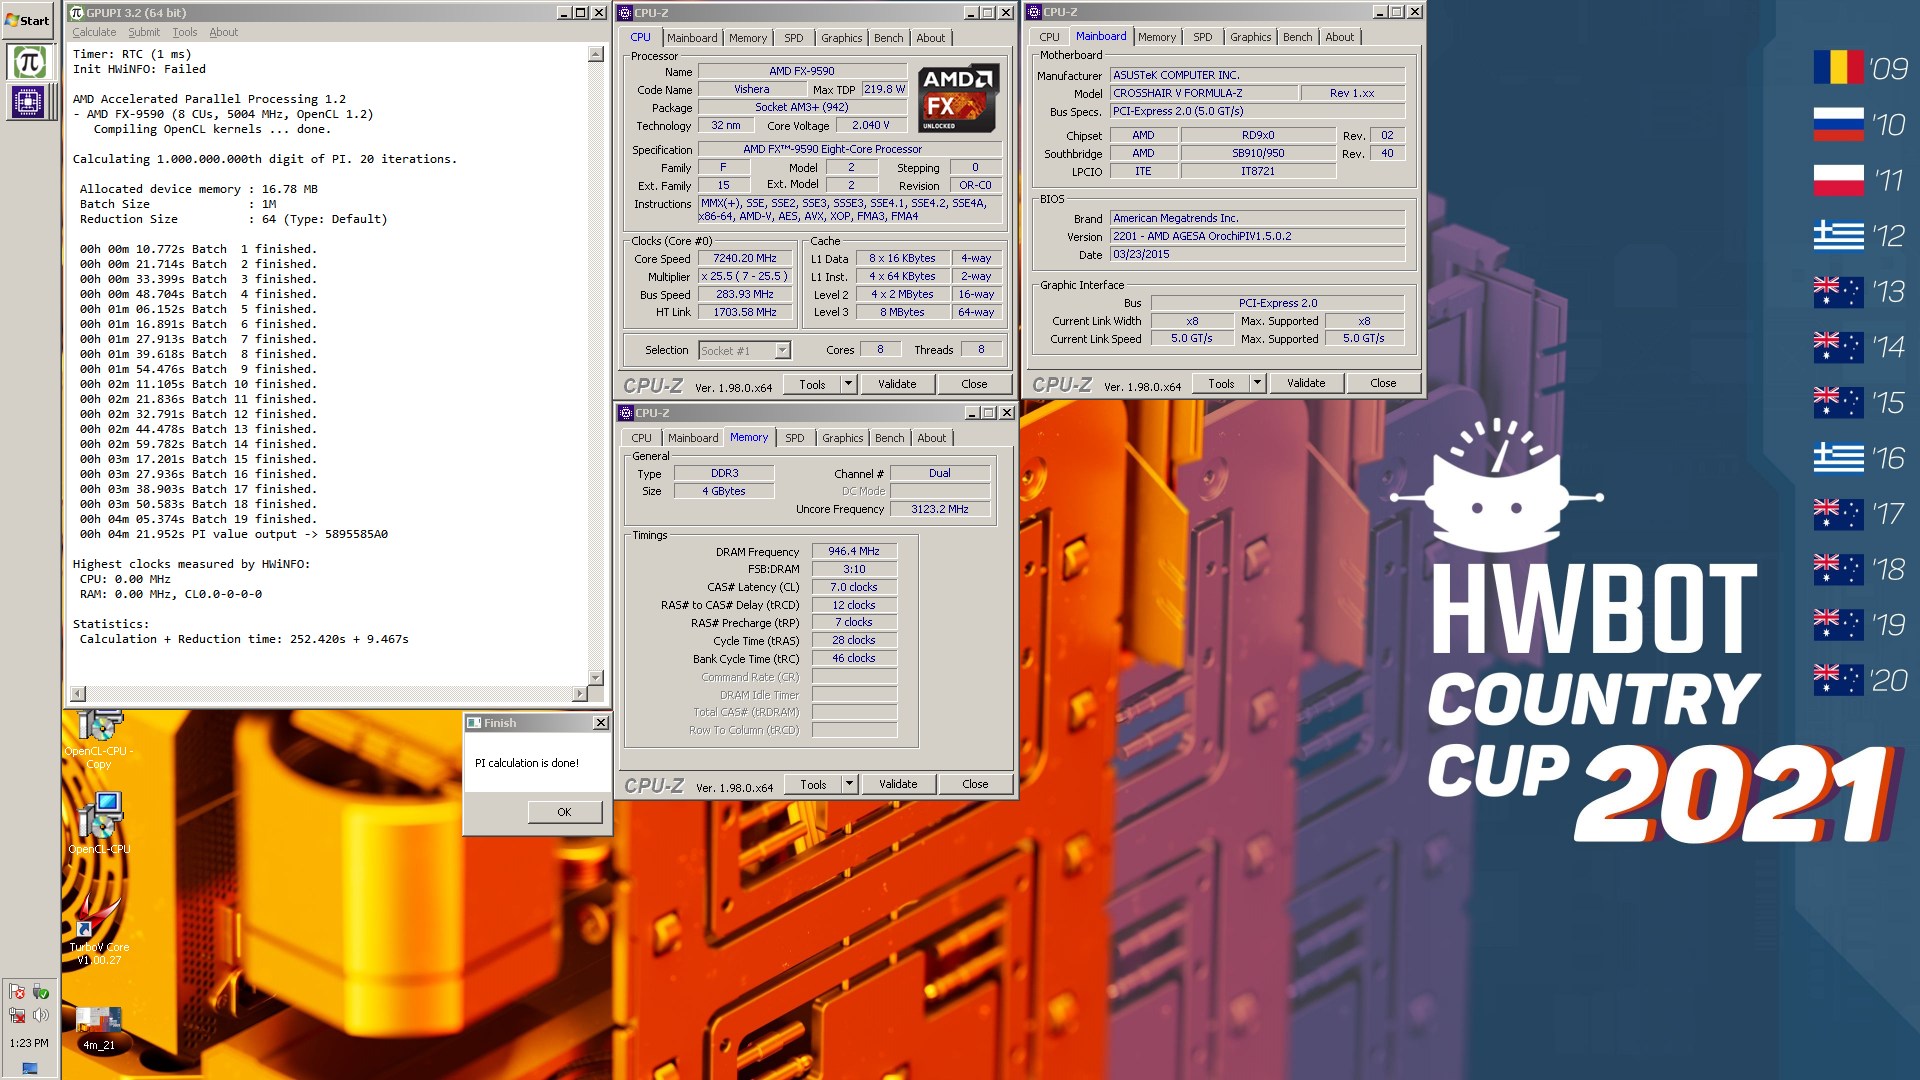Click Close in CPU-Z CPU window
Image resolution: width=1920 pixels, height=1080 pixels.
974,384
